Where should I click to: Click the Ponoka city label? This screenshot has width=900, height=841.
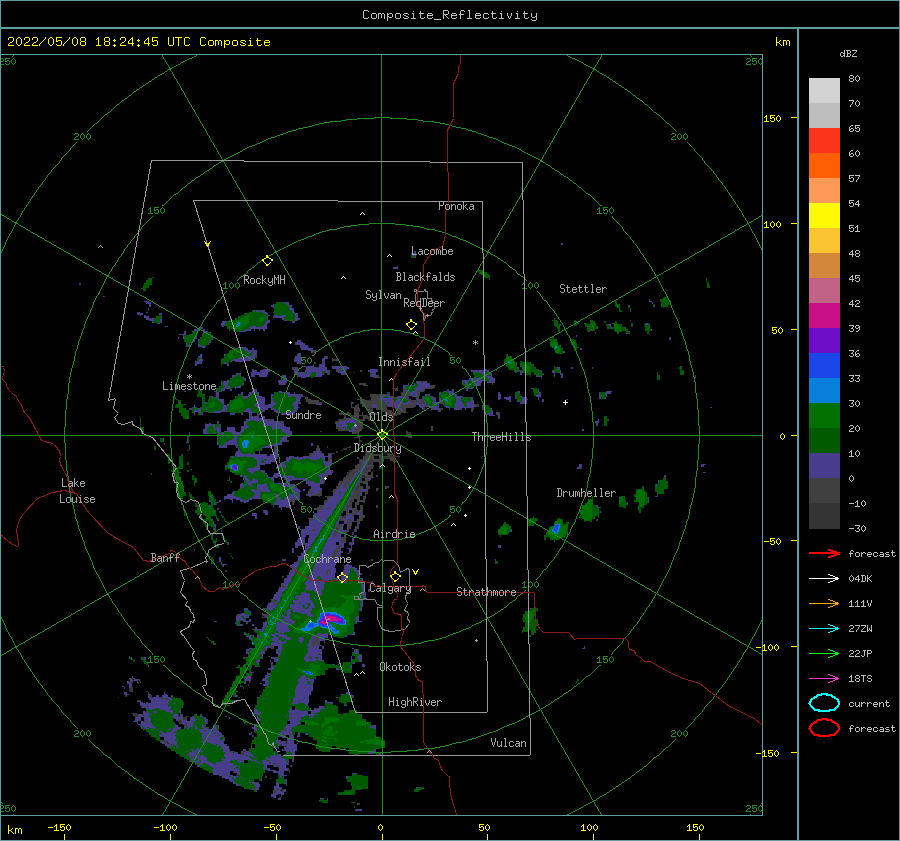[456, 206]
